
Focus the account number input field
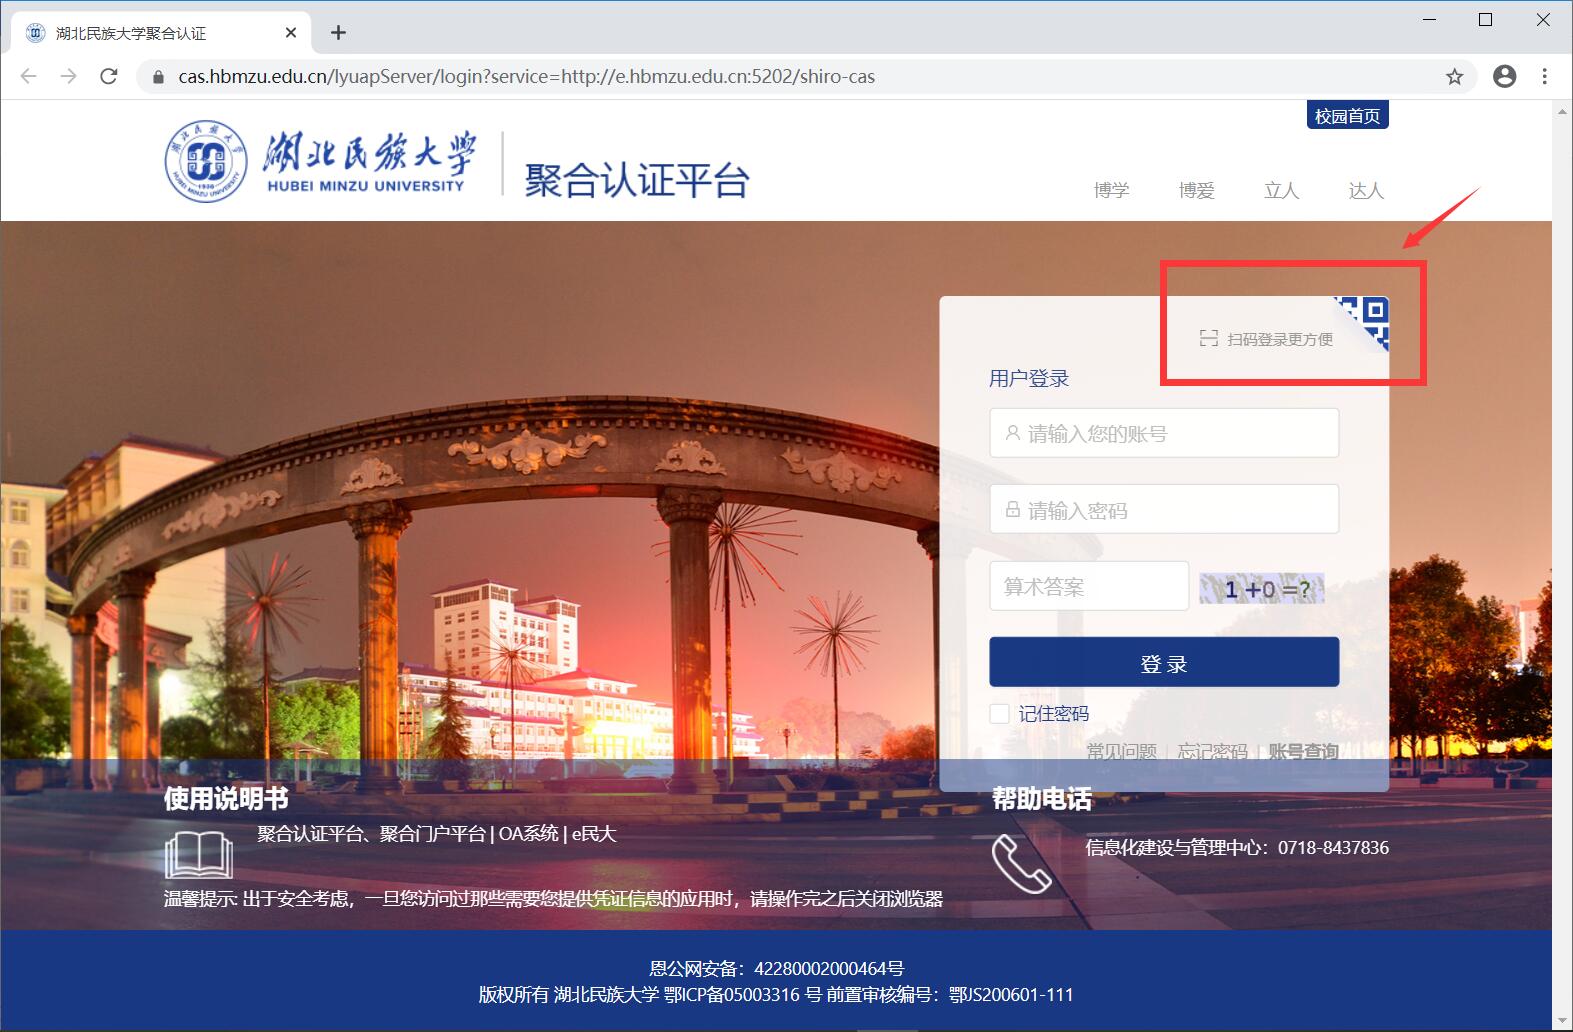[x=1164, y=434]
